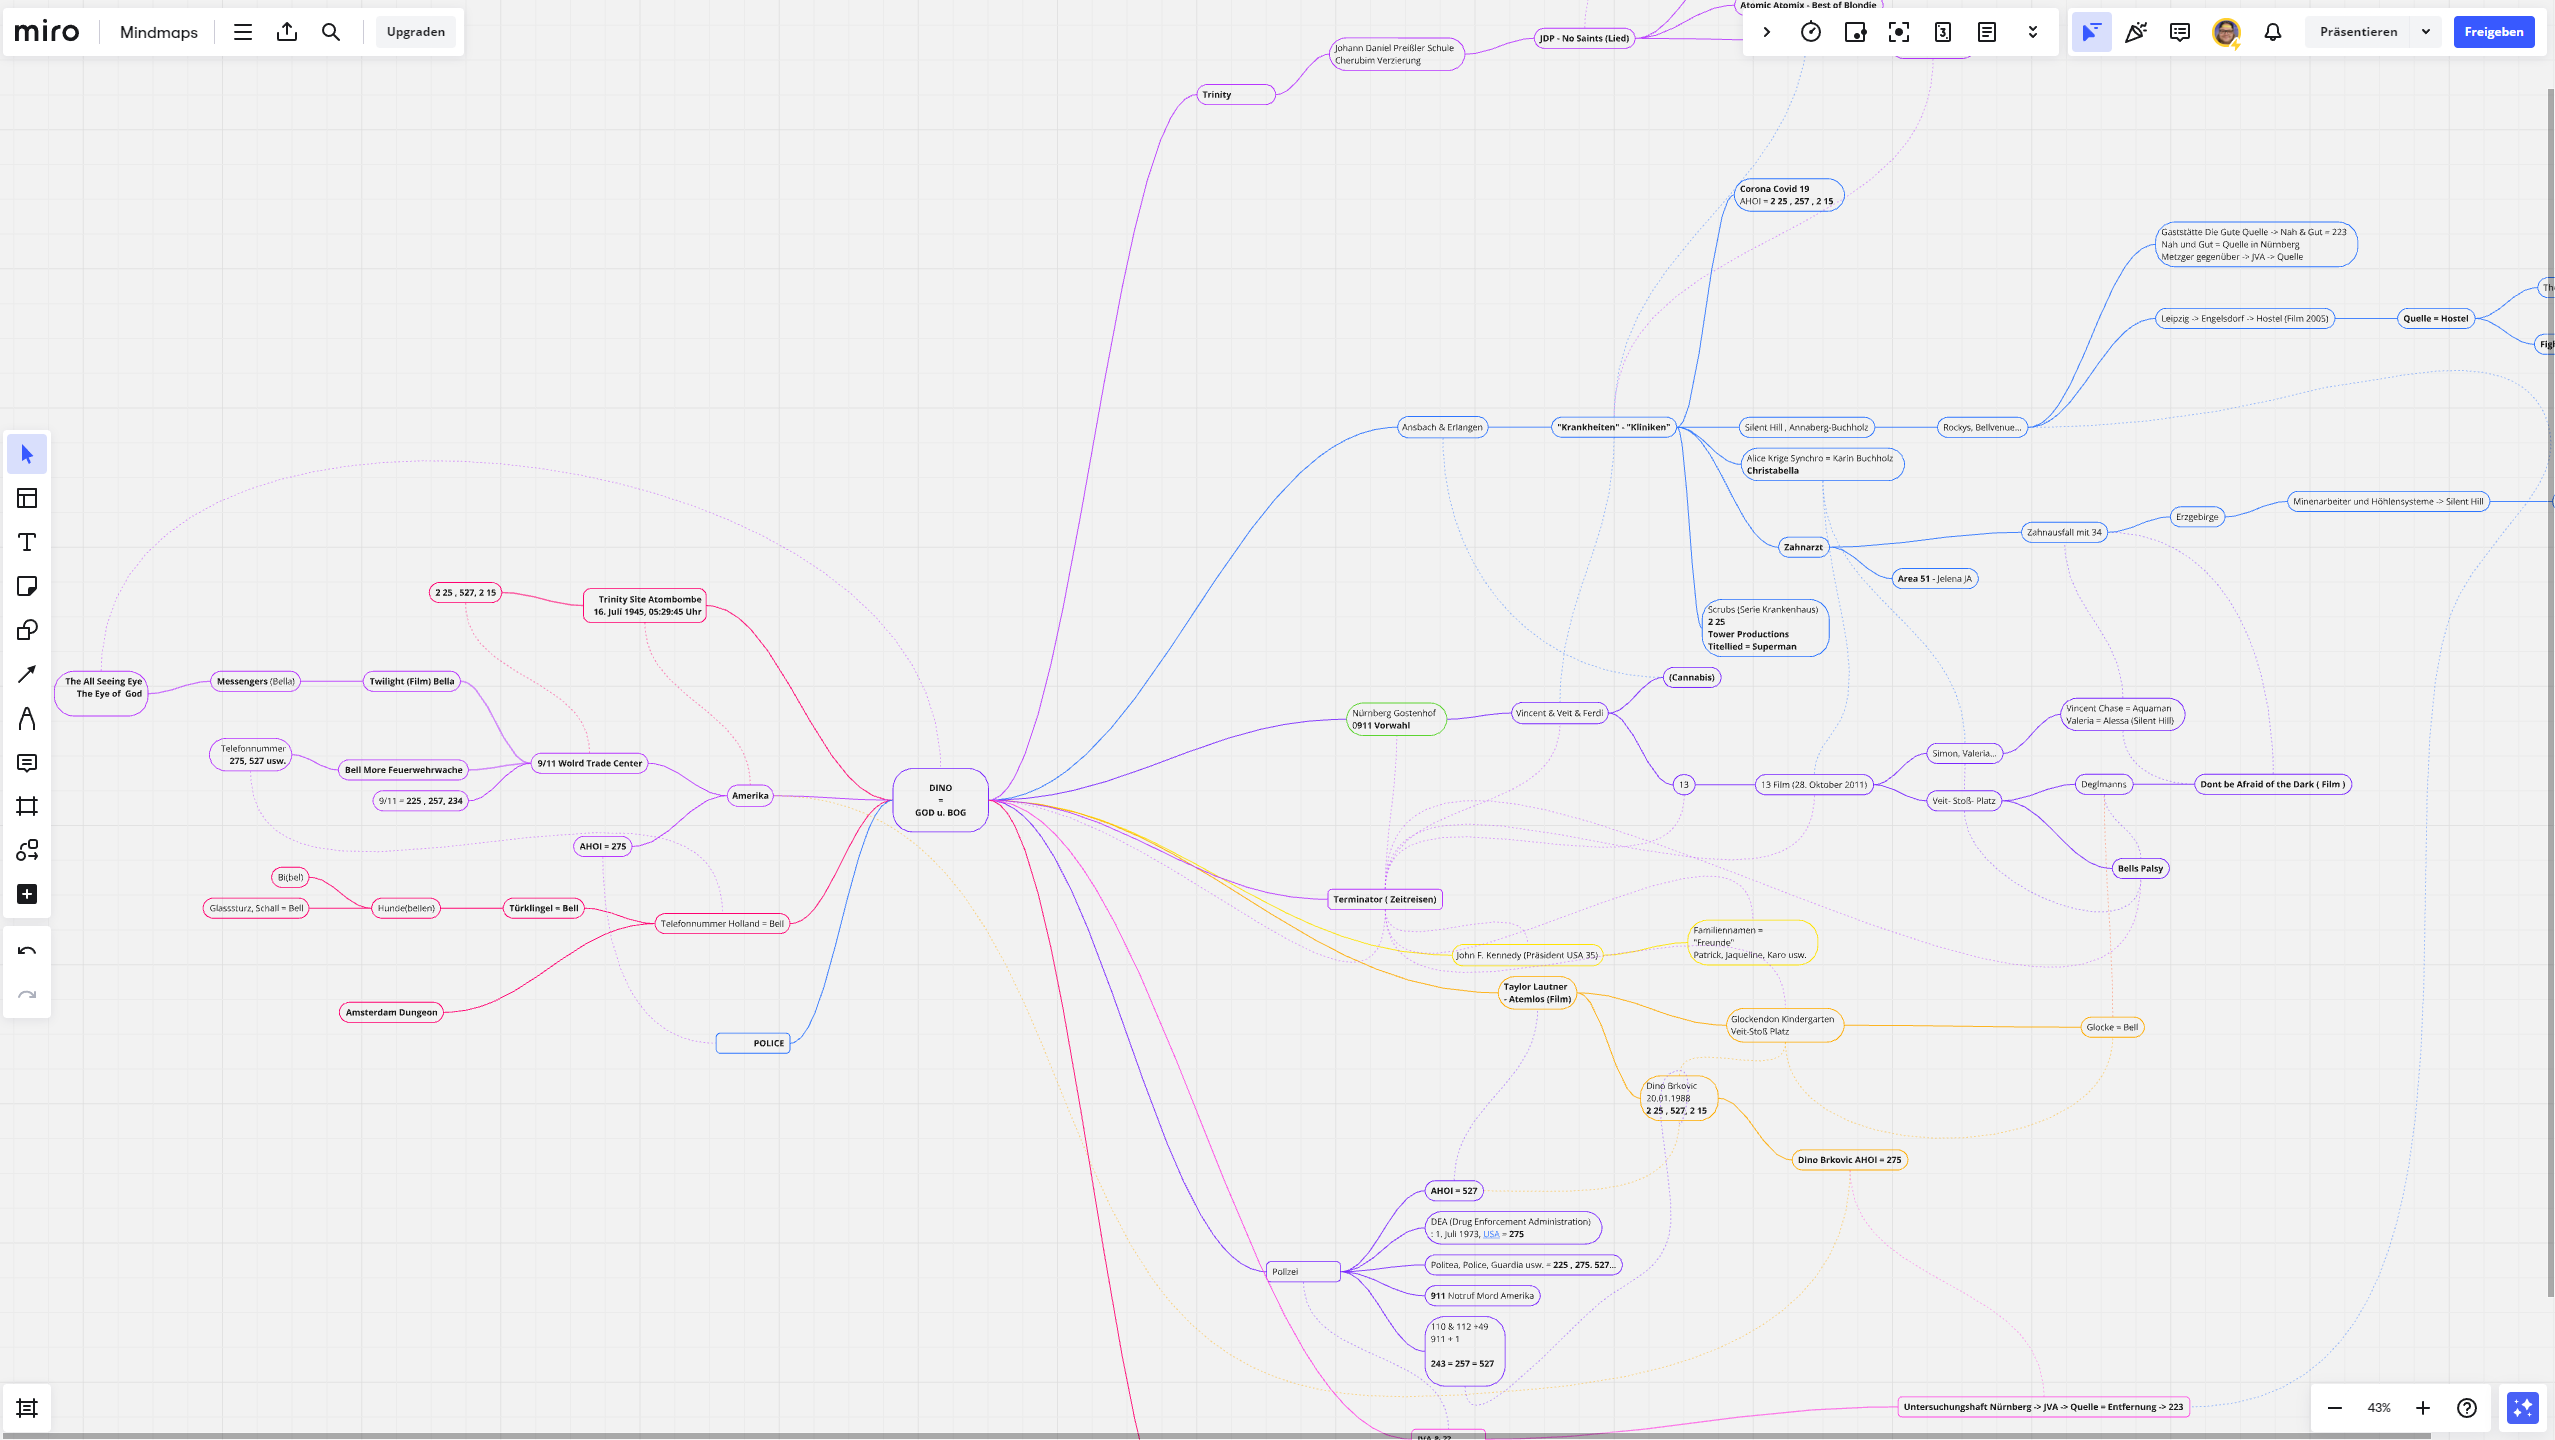Click the redo arrow
This screenshot has height=1440, width=2555.
(27, 995)
